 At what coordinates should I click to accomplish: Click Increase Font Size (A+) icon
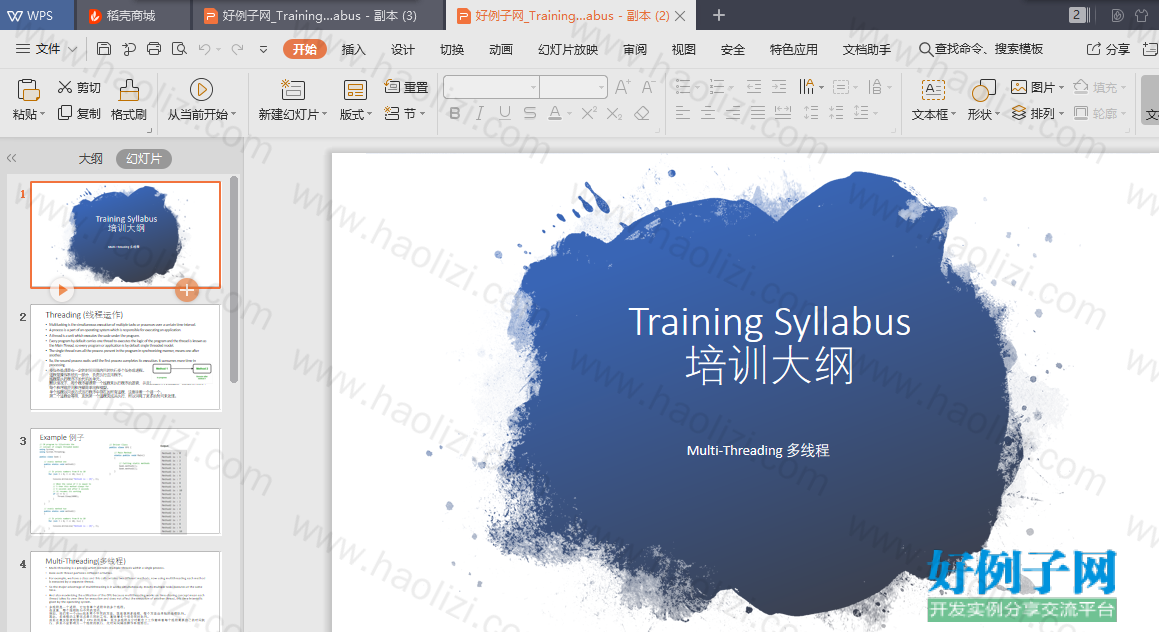pos(623,87)
